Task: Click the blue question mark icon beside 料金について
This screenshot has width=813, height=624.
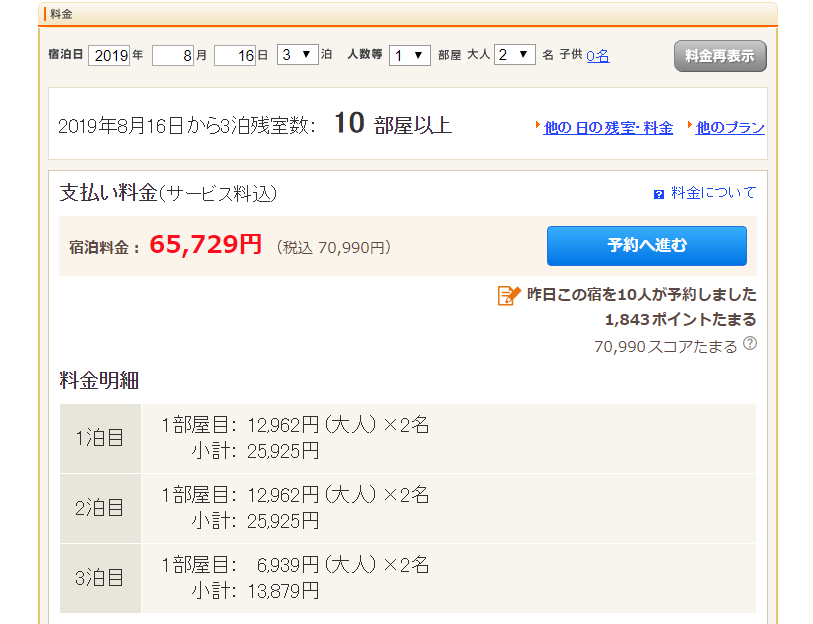Action: click(658, 194)
